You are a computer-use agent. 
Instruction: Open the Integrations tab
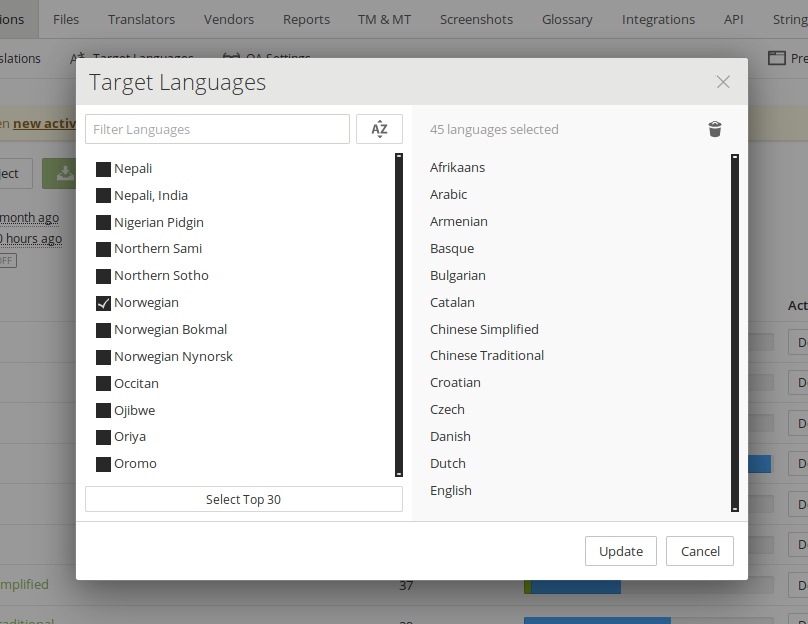tap(658, 19)
